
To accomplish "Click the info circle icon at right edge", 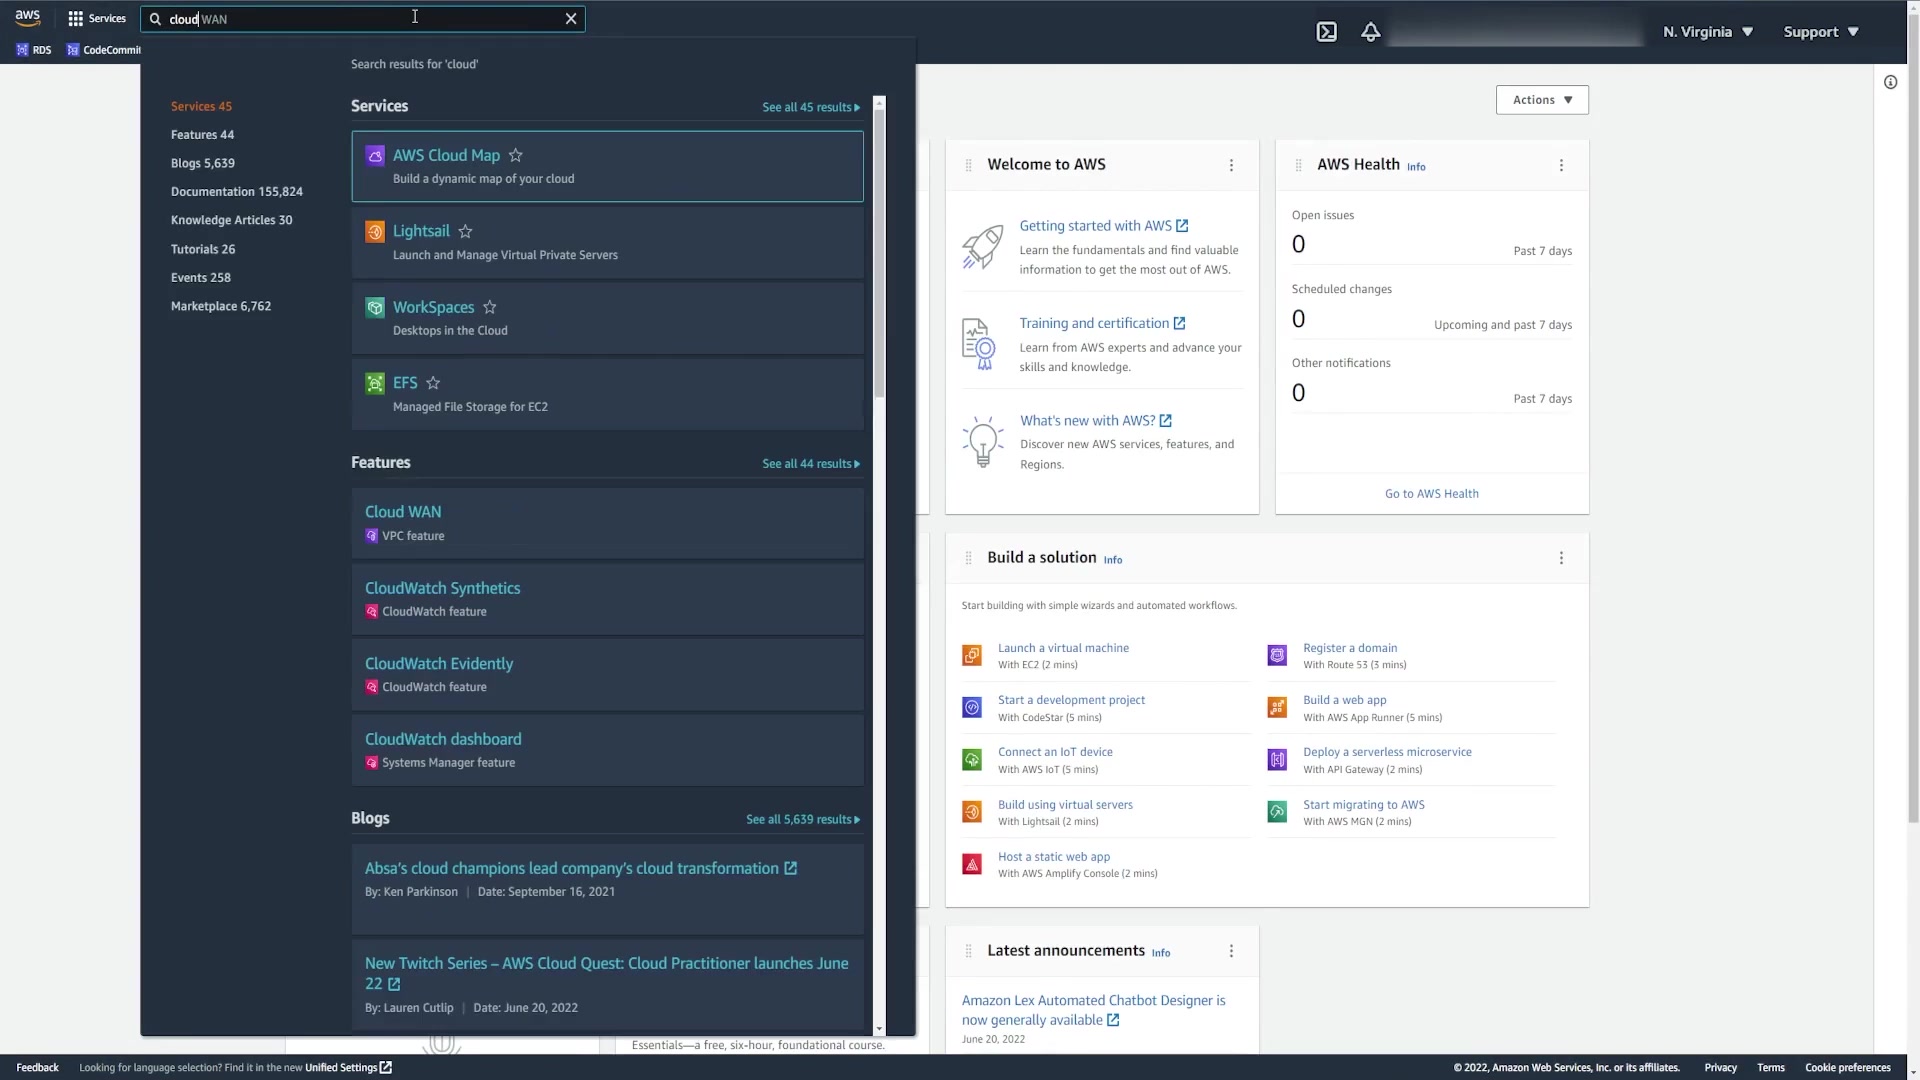I will (1890, 83).
